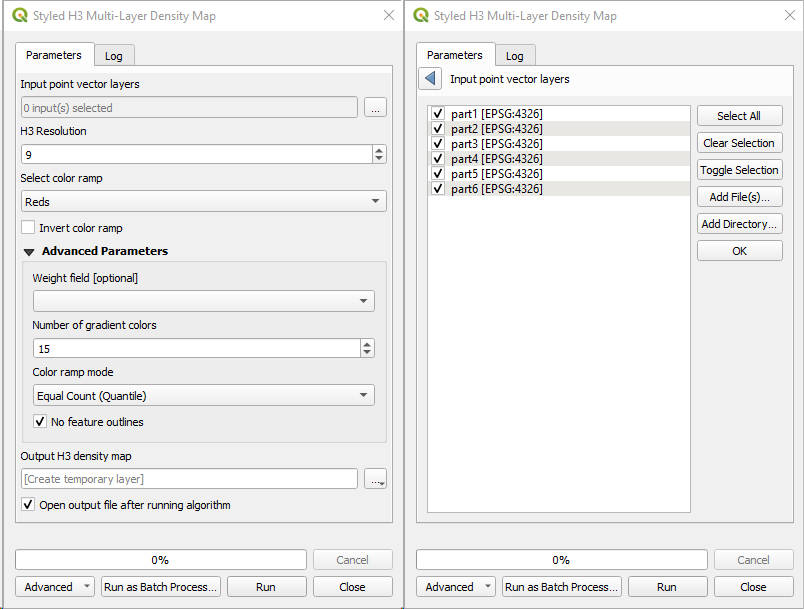The height and width of the screenshot is (609, 804).
Task: Click the Add Directory... button
Action: (x=739, y=224)
